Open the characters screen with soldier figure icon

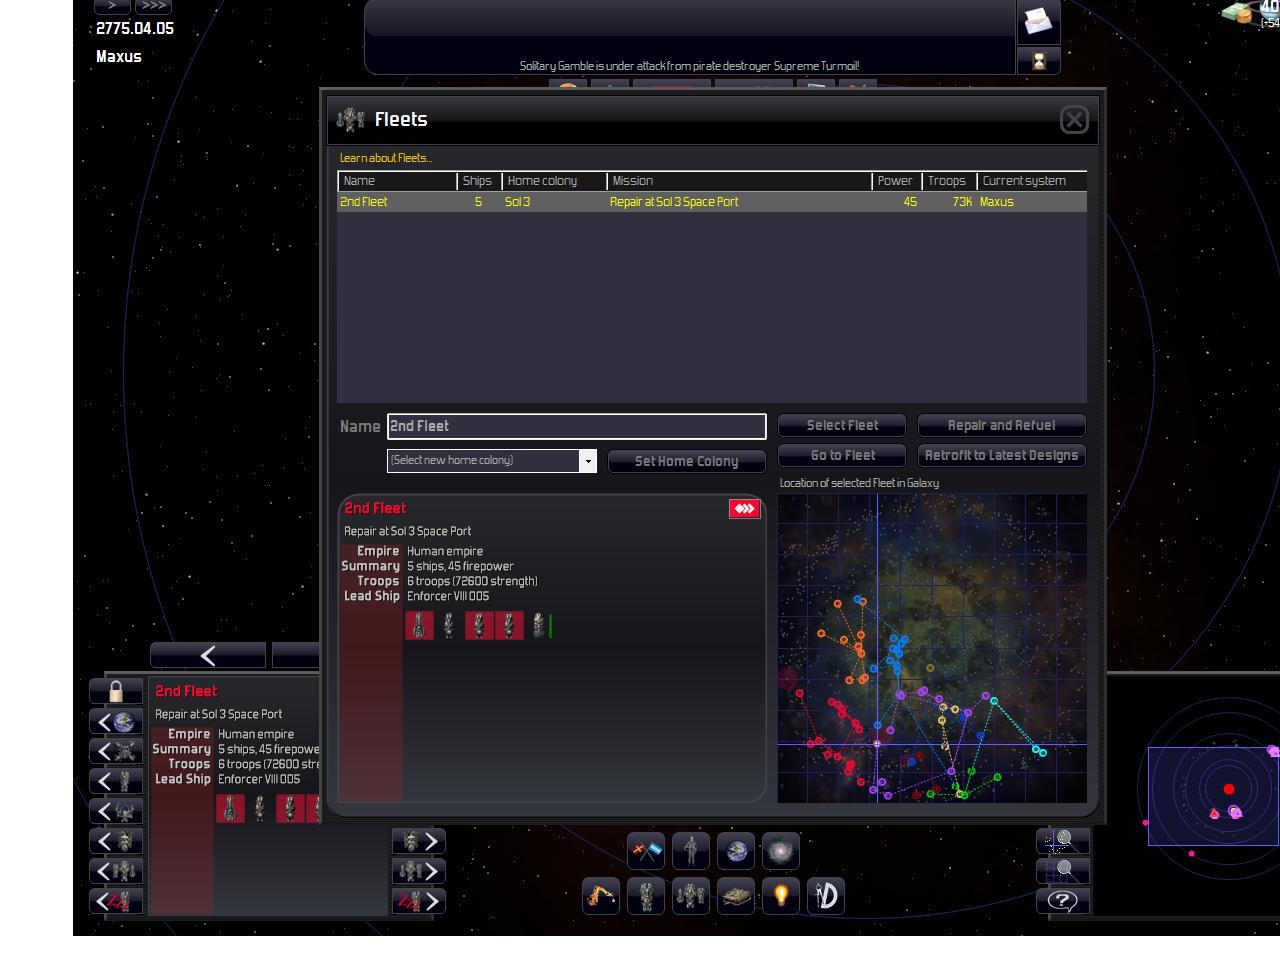click(691, 851)
